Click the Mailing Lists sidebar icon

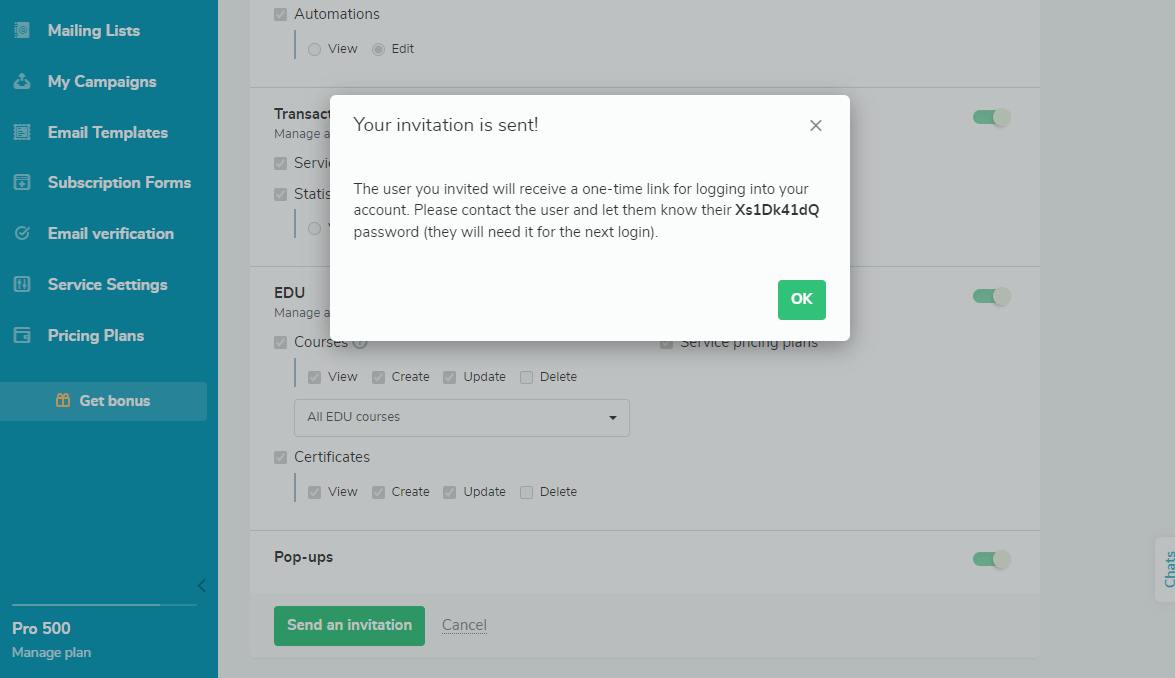click(x=22, y=31)
